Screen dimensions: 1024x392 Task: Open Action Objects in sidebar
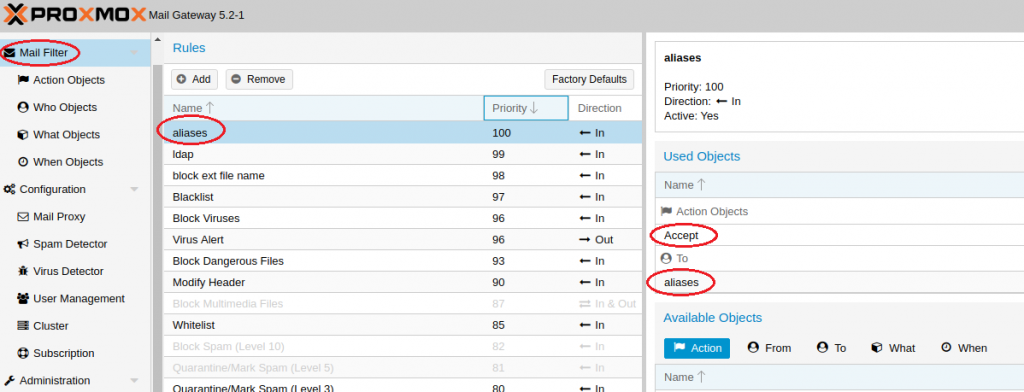(69, 80)
